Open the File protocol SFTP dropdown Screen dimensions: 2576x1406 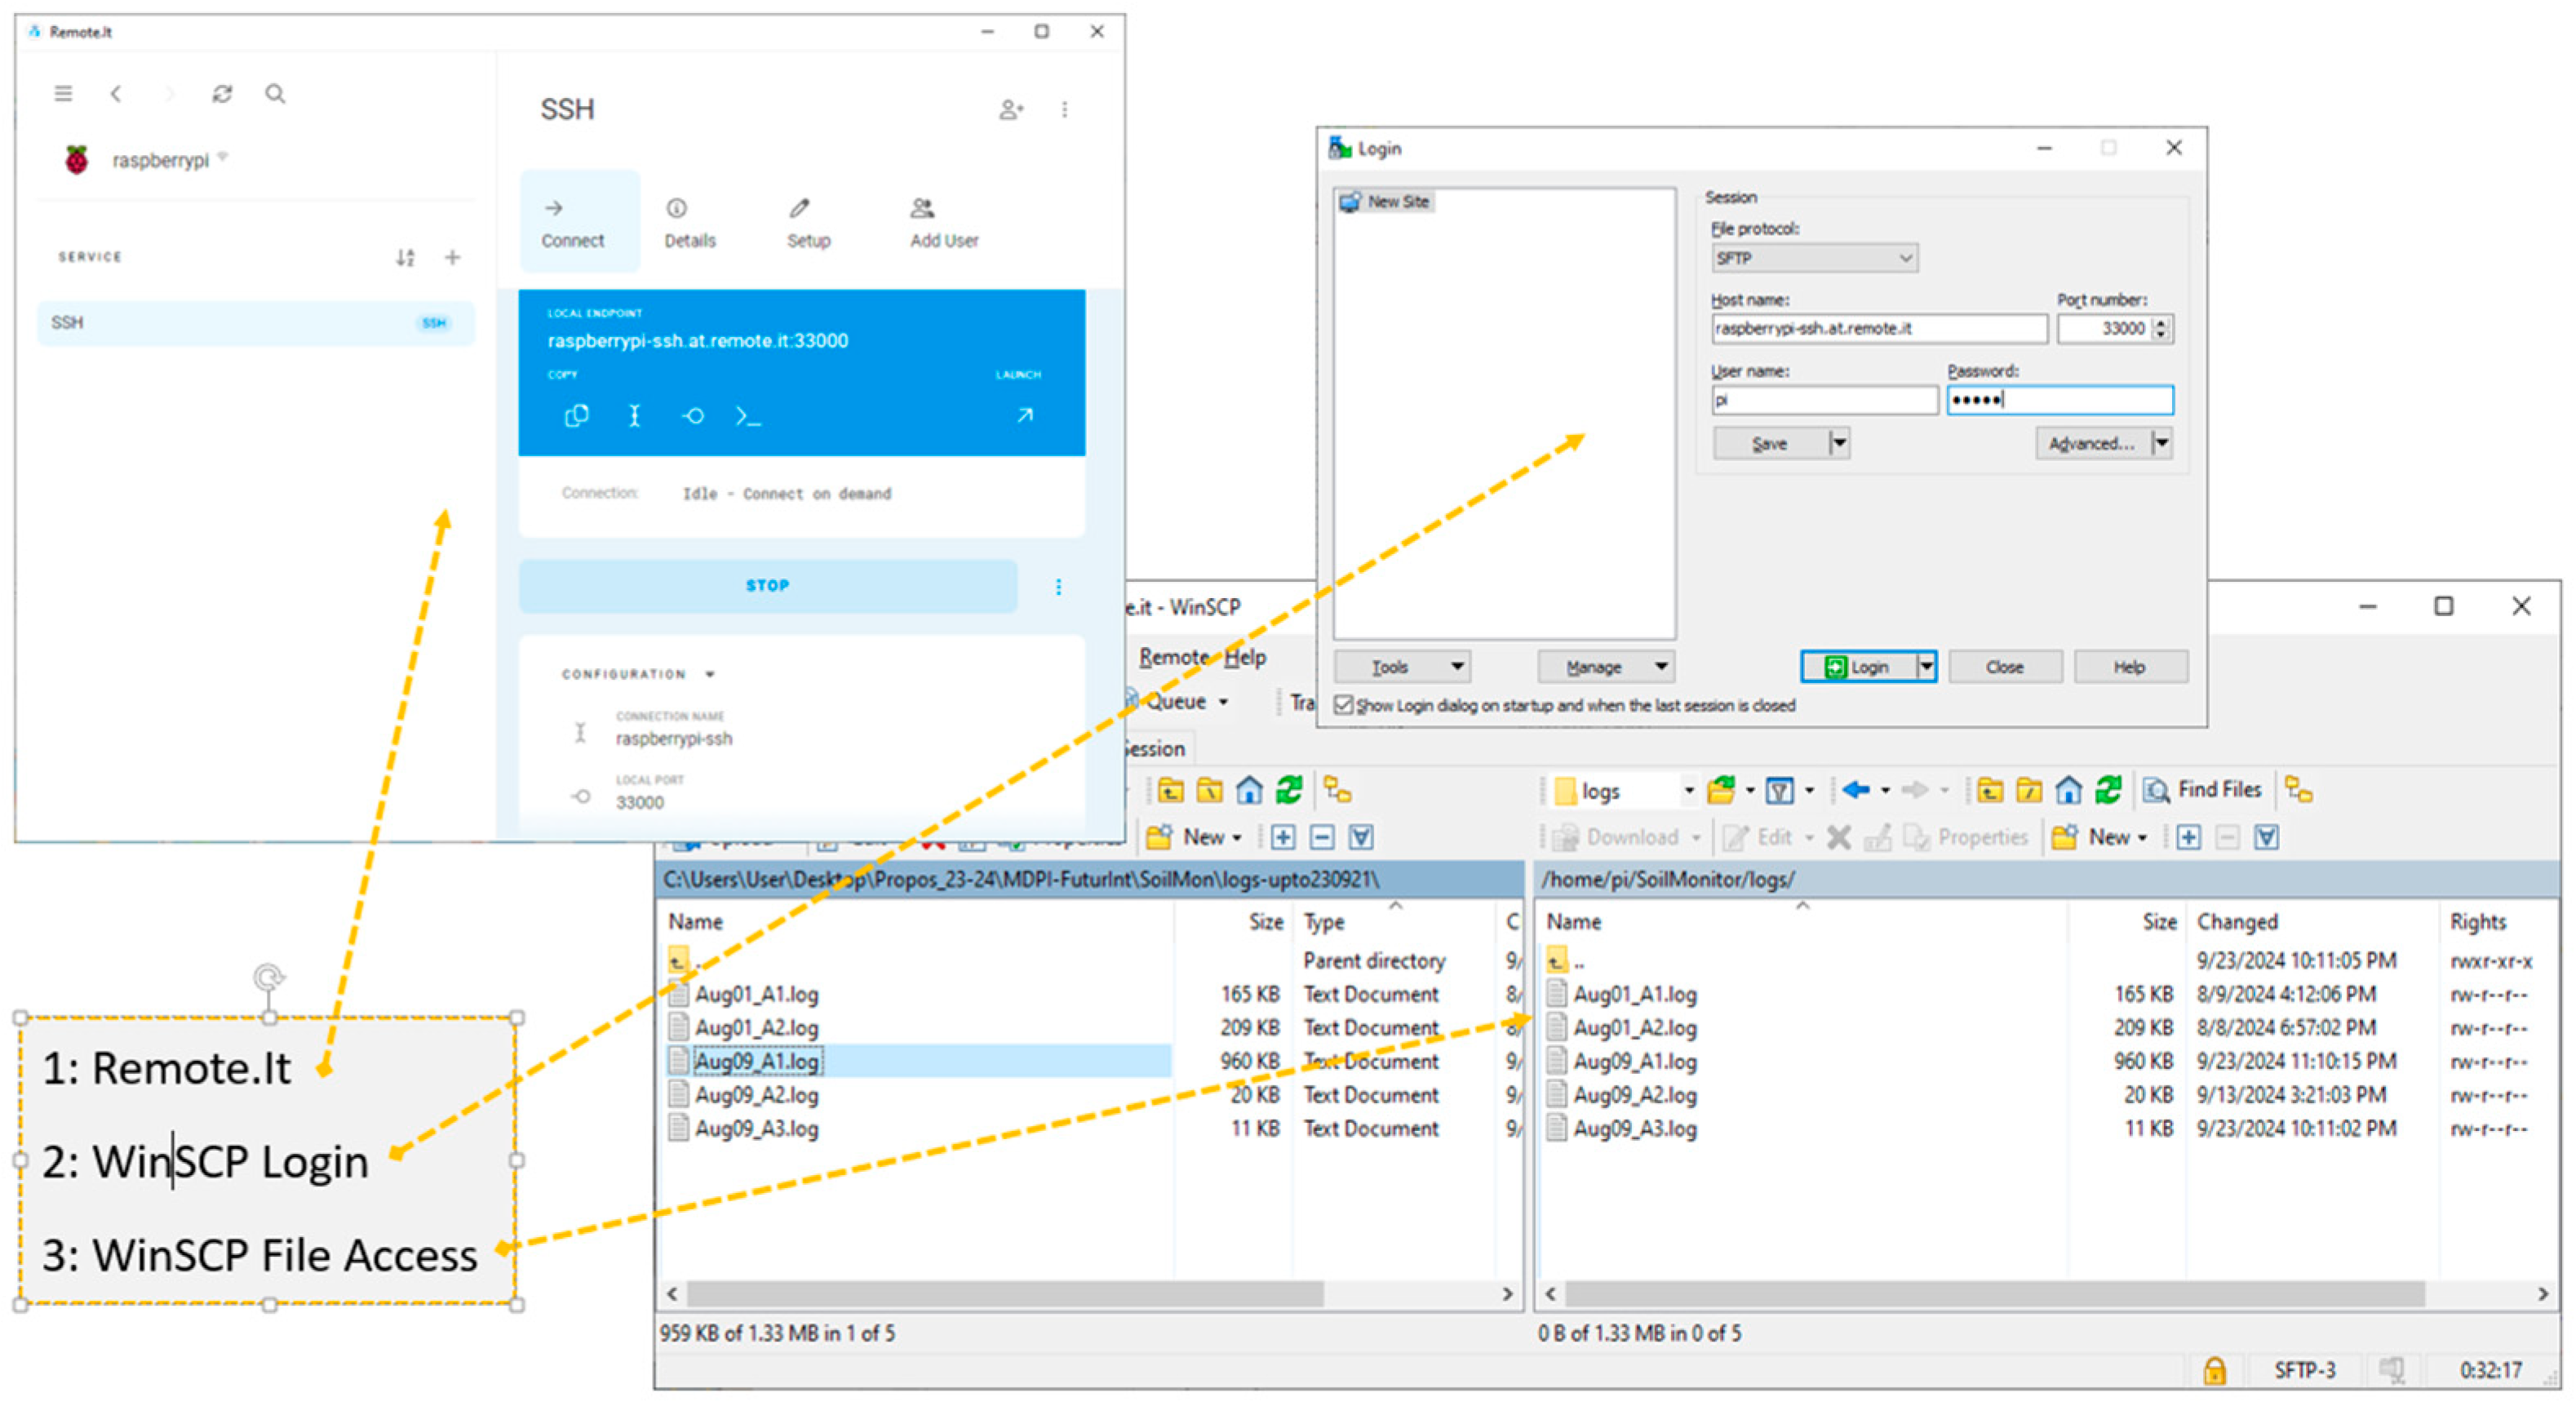1813,258
